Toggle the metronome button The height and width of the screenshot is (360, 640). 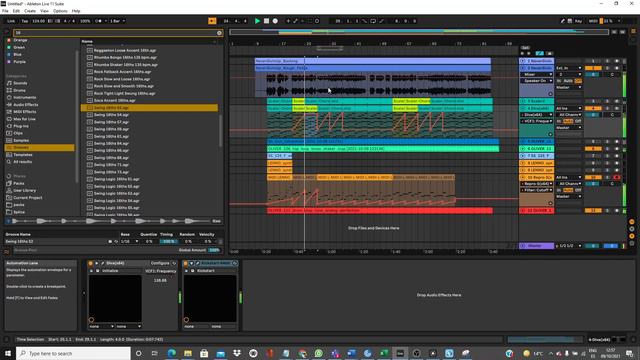coord(98,21)
